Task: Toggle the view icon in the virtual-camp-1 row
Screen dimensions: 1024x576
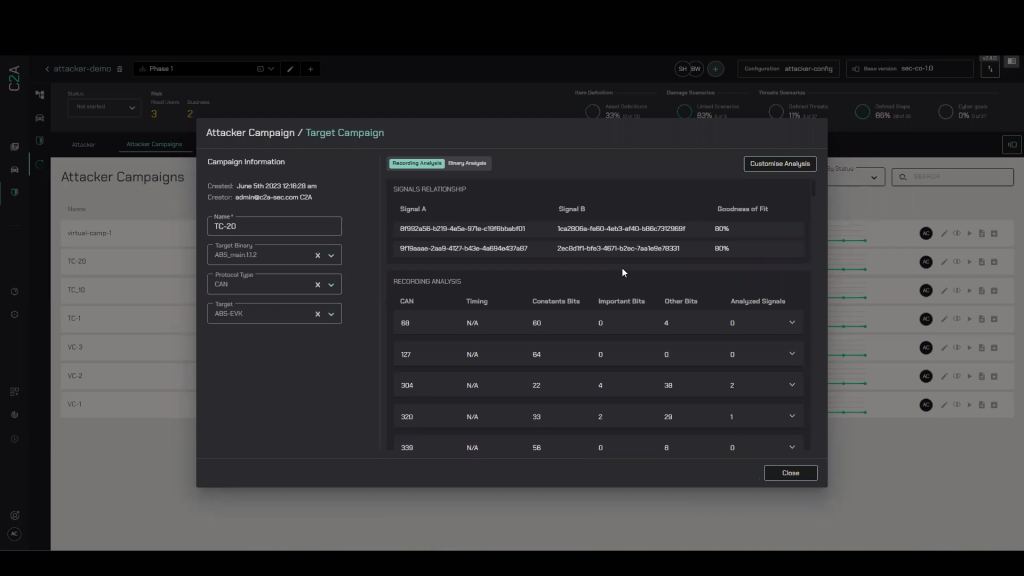Action: coord(957,233)
